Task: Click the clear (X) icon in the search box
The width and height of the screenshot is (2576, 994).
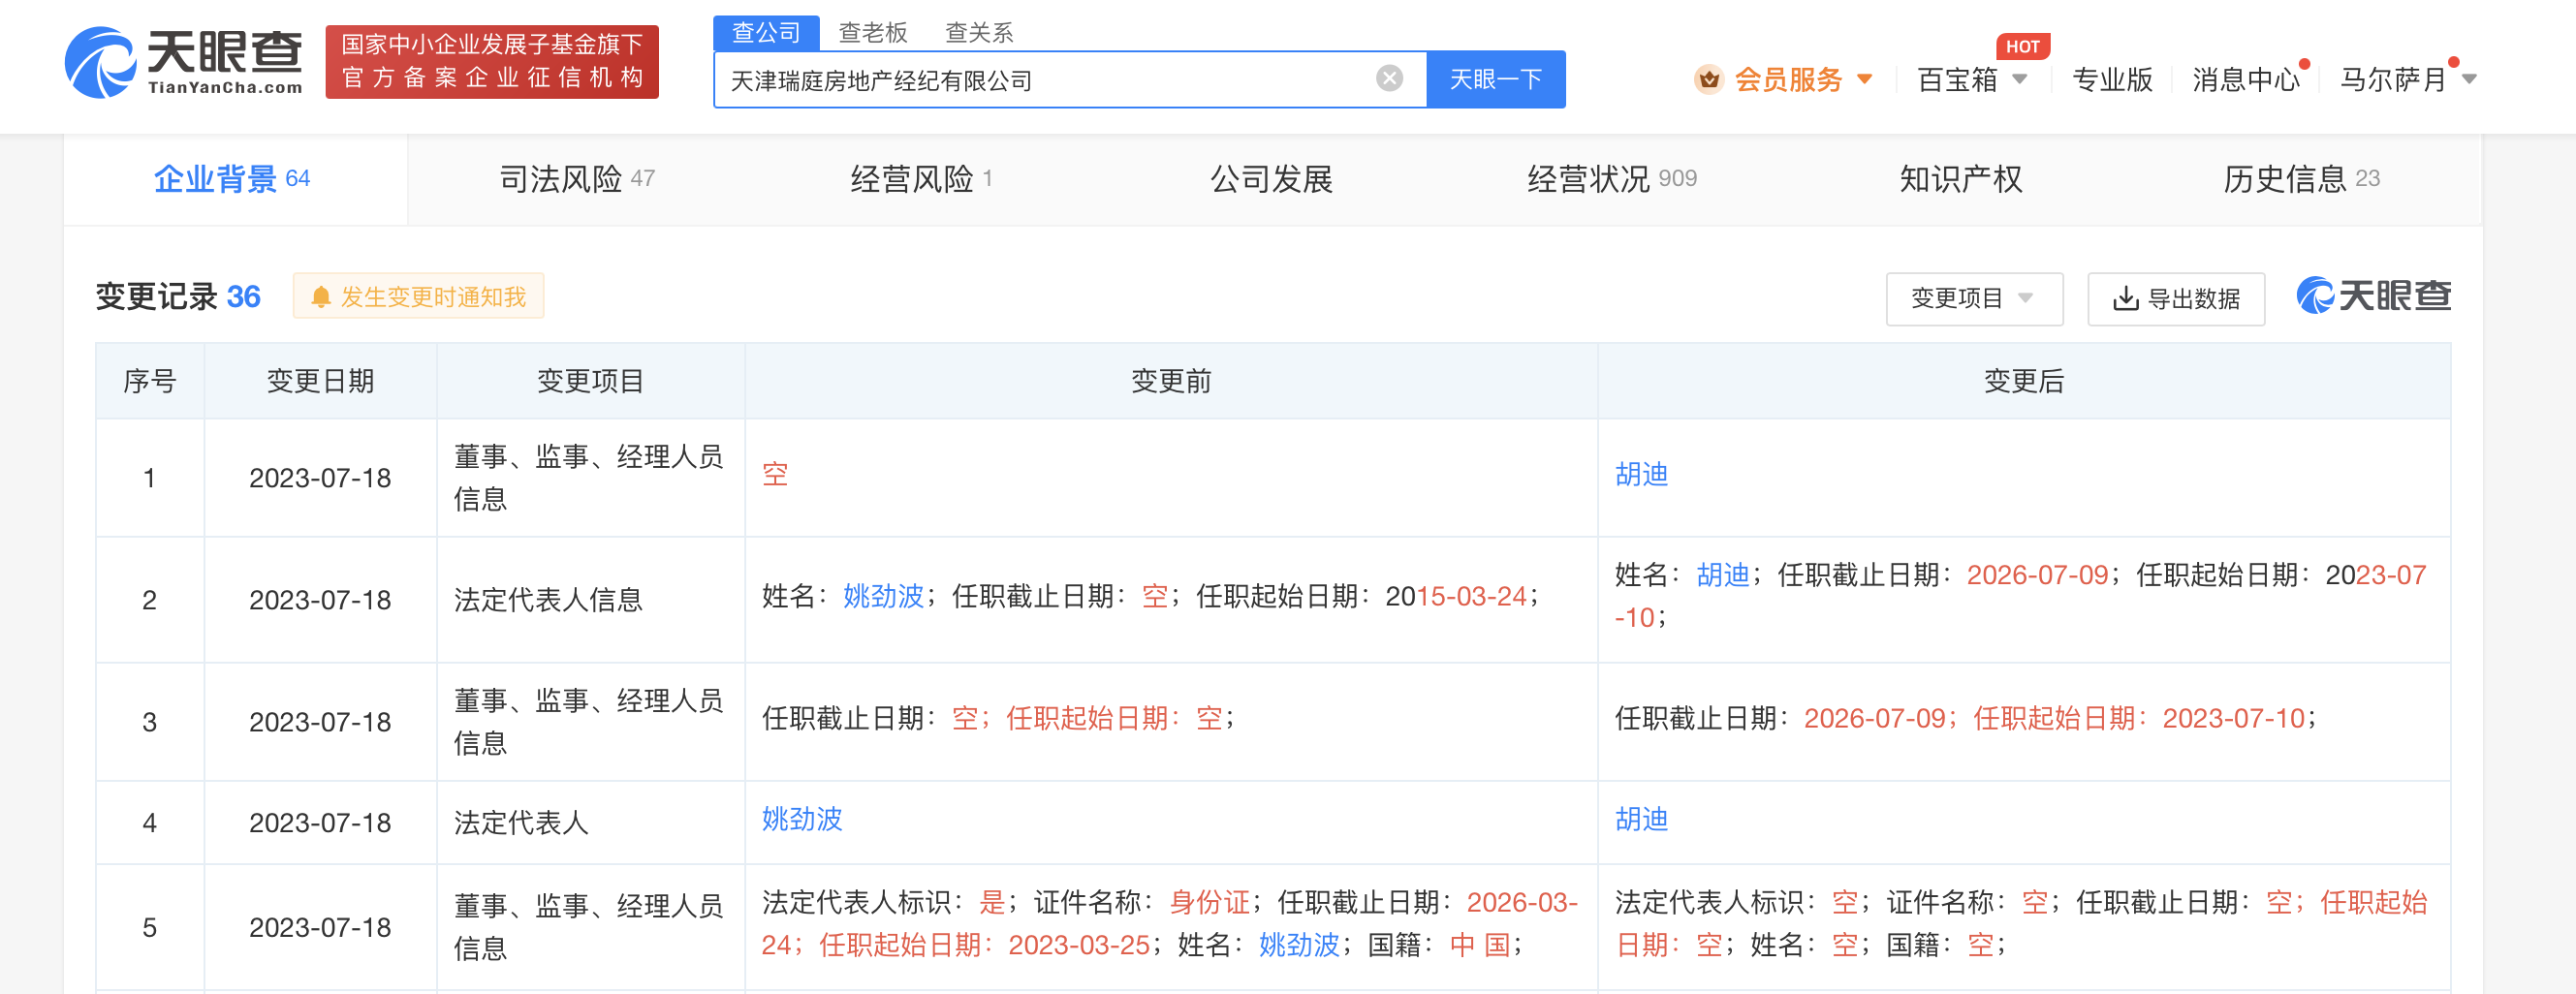Action: coord(1388,78)
